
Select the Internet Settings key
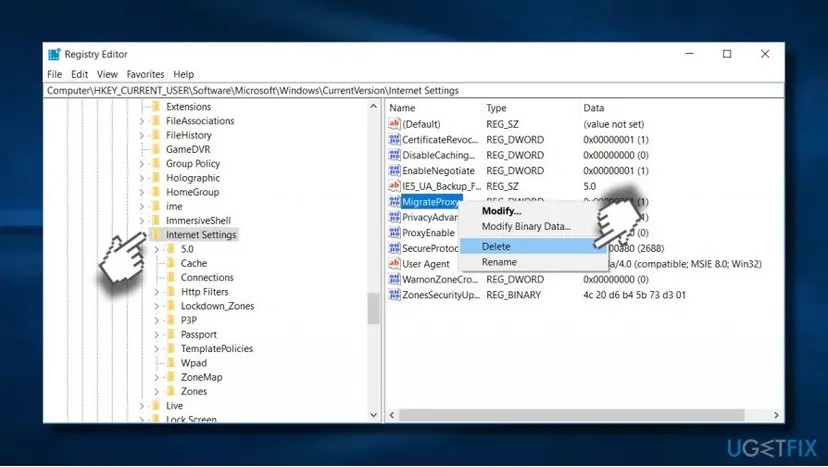pos(201,235)
